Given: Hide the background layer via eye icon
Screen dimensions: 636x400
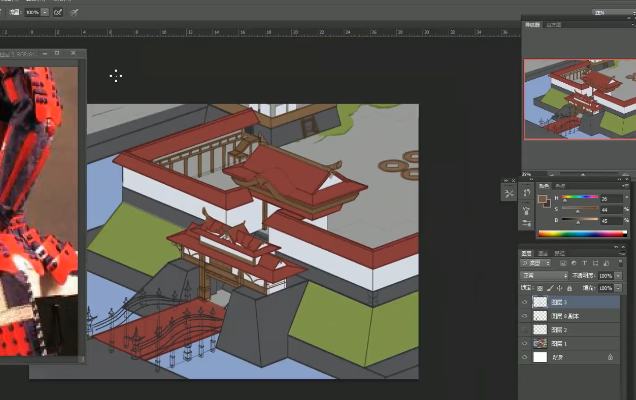Looking at the screenshot, I should coord(526,356).
